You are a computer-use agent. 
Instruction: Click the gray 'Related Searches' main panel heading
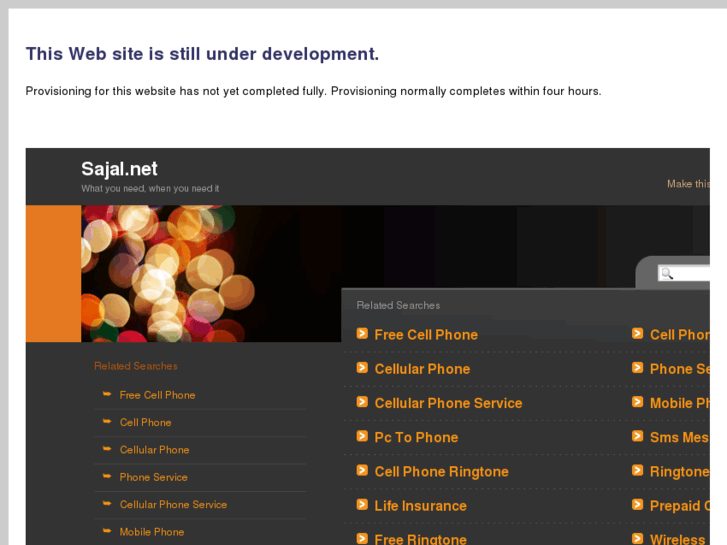pos(398,305)
